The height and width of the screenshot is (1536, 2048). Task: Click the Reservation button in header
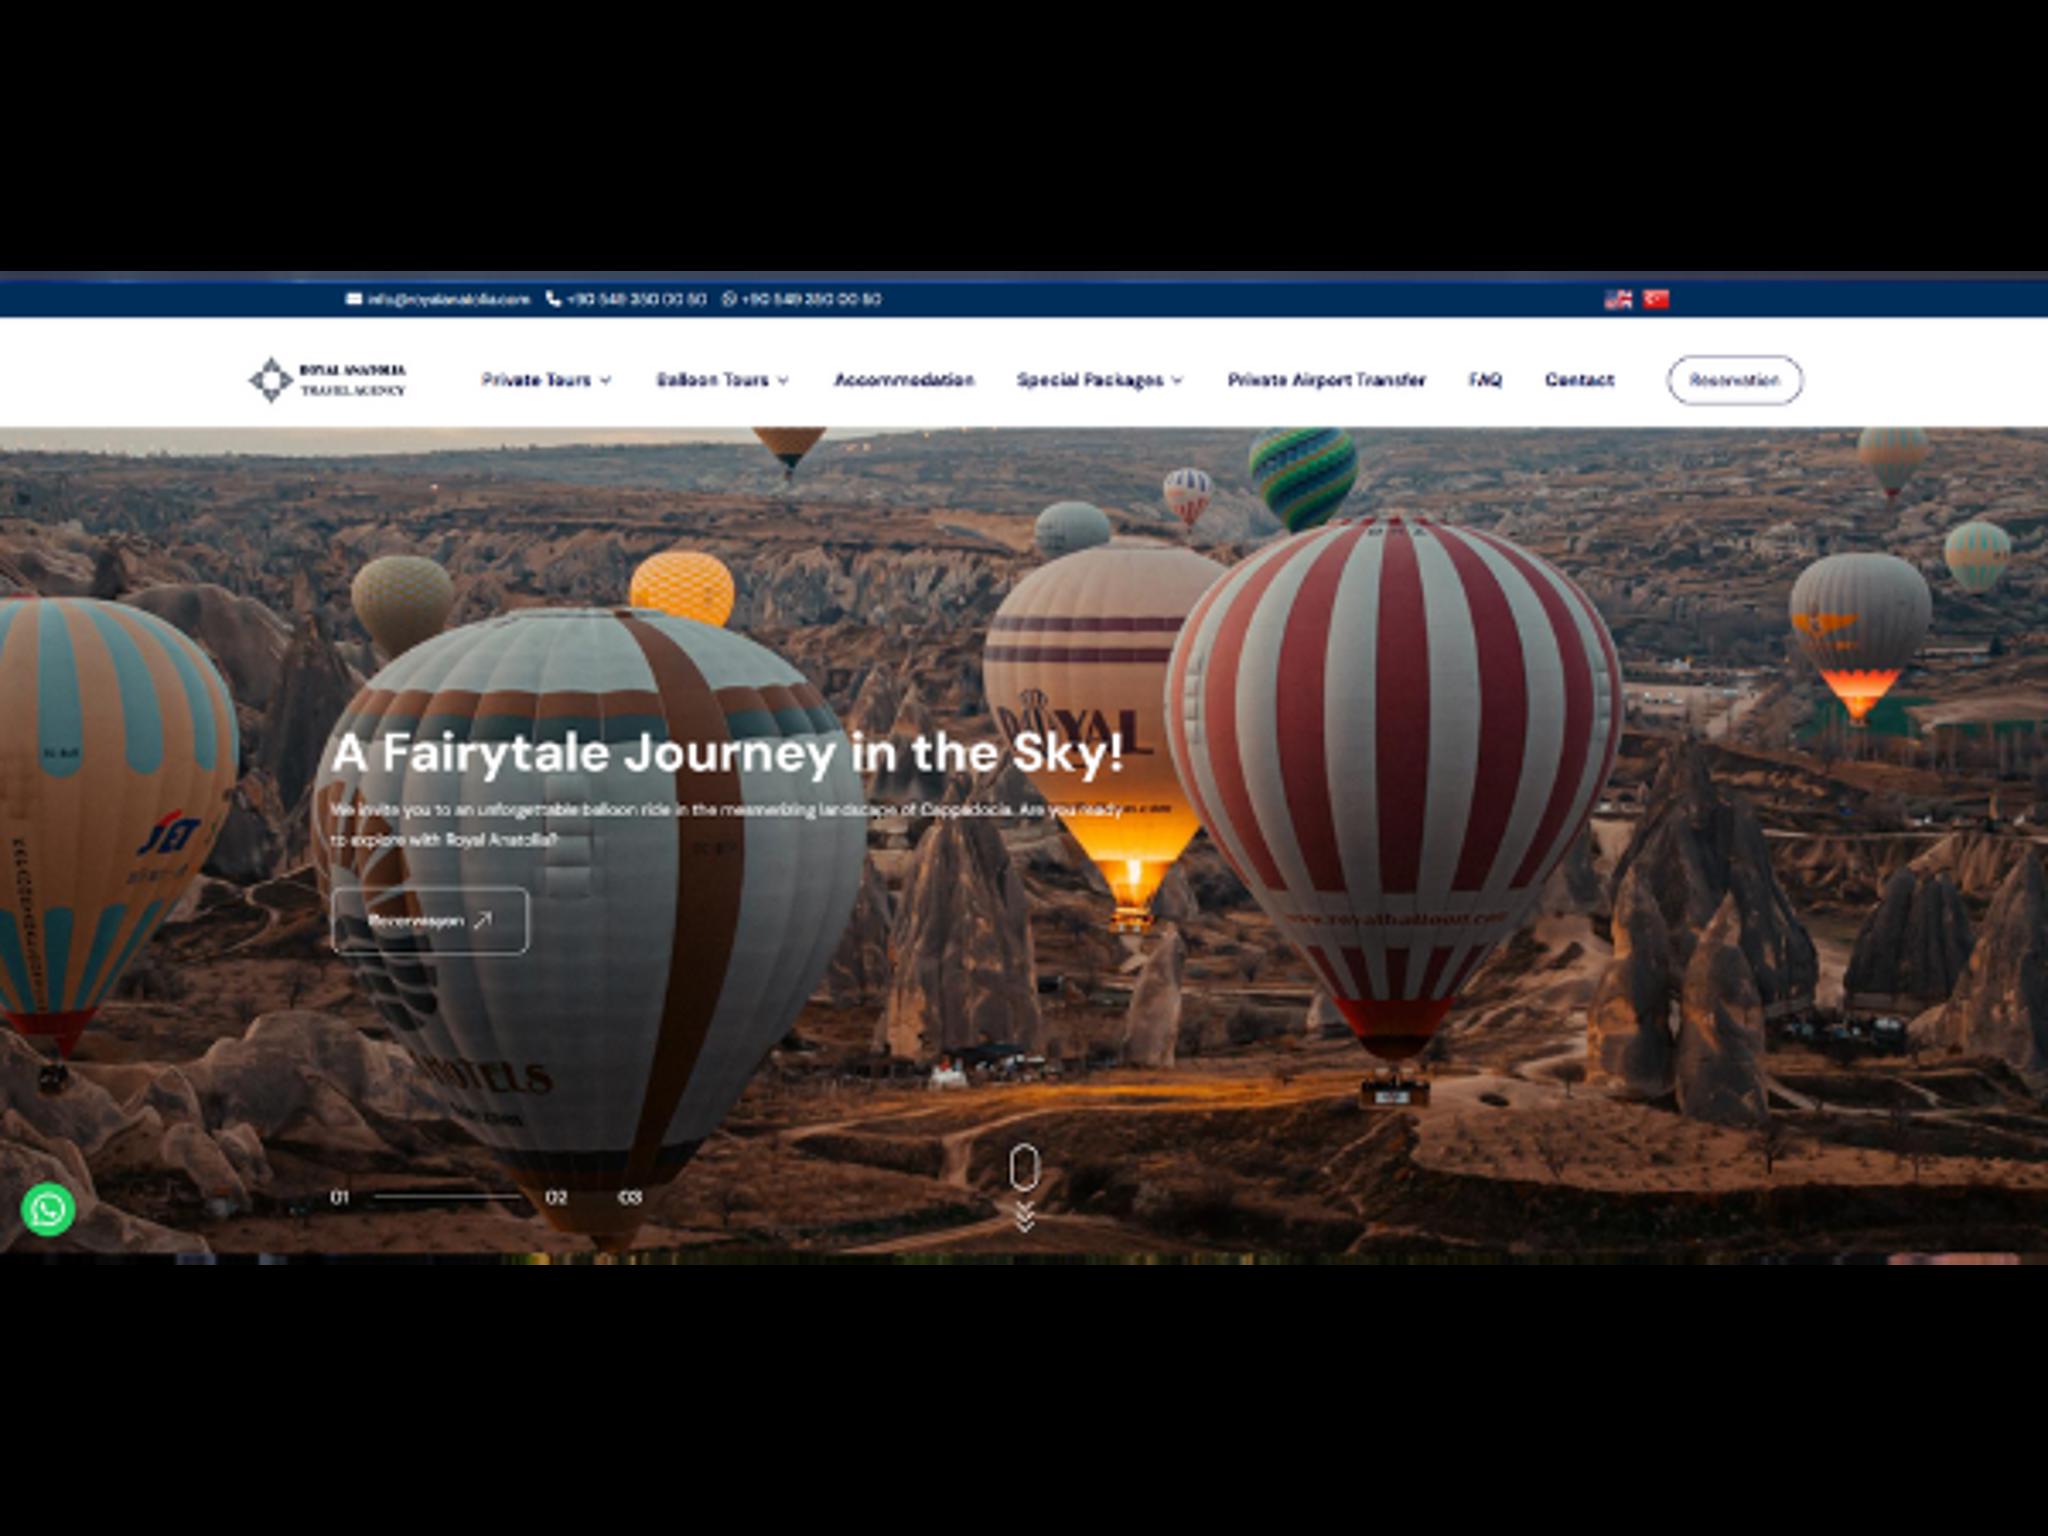(x=1735, y=380)
